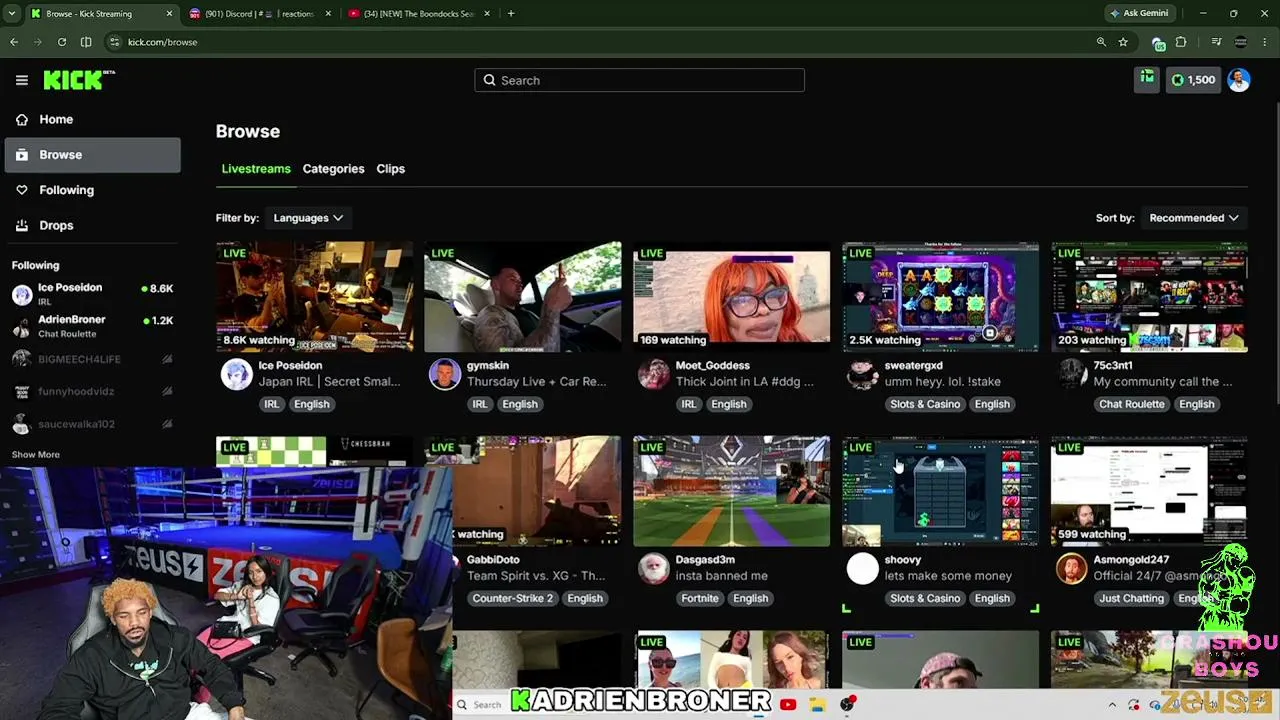Open the Kick hamburger sidebar menu
The height and width of the screenshot is (720, 1280).
point(22,80)
